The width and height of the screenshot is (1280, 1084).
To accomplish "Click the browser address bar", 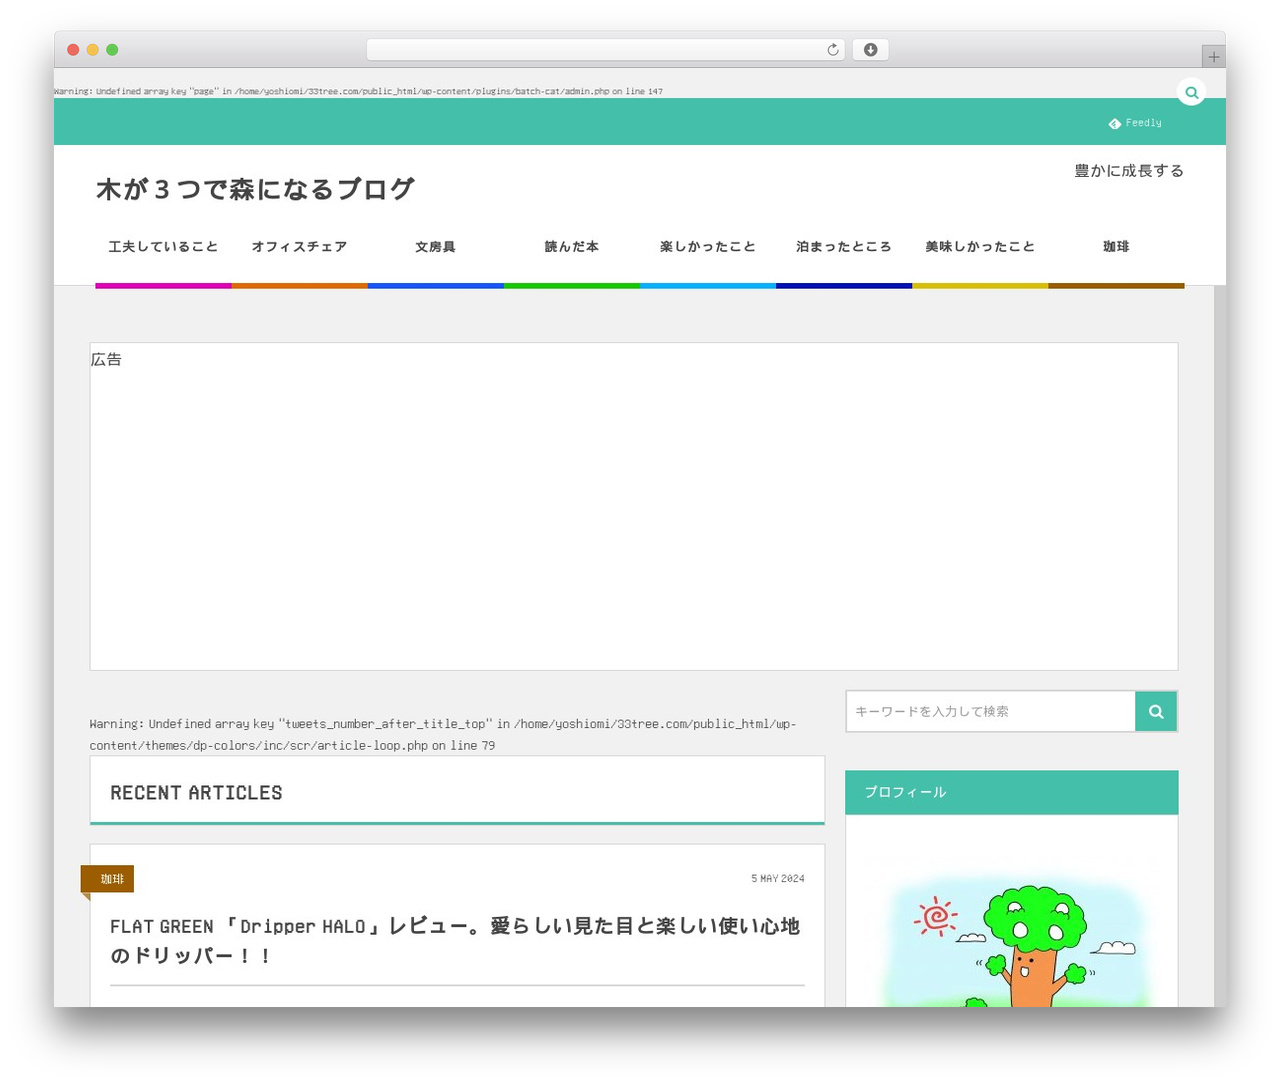I will 605,50.
